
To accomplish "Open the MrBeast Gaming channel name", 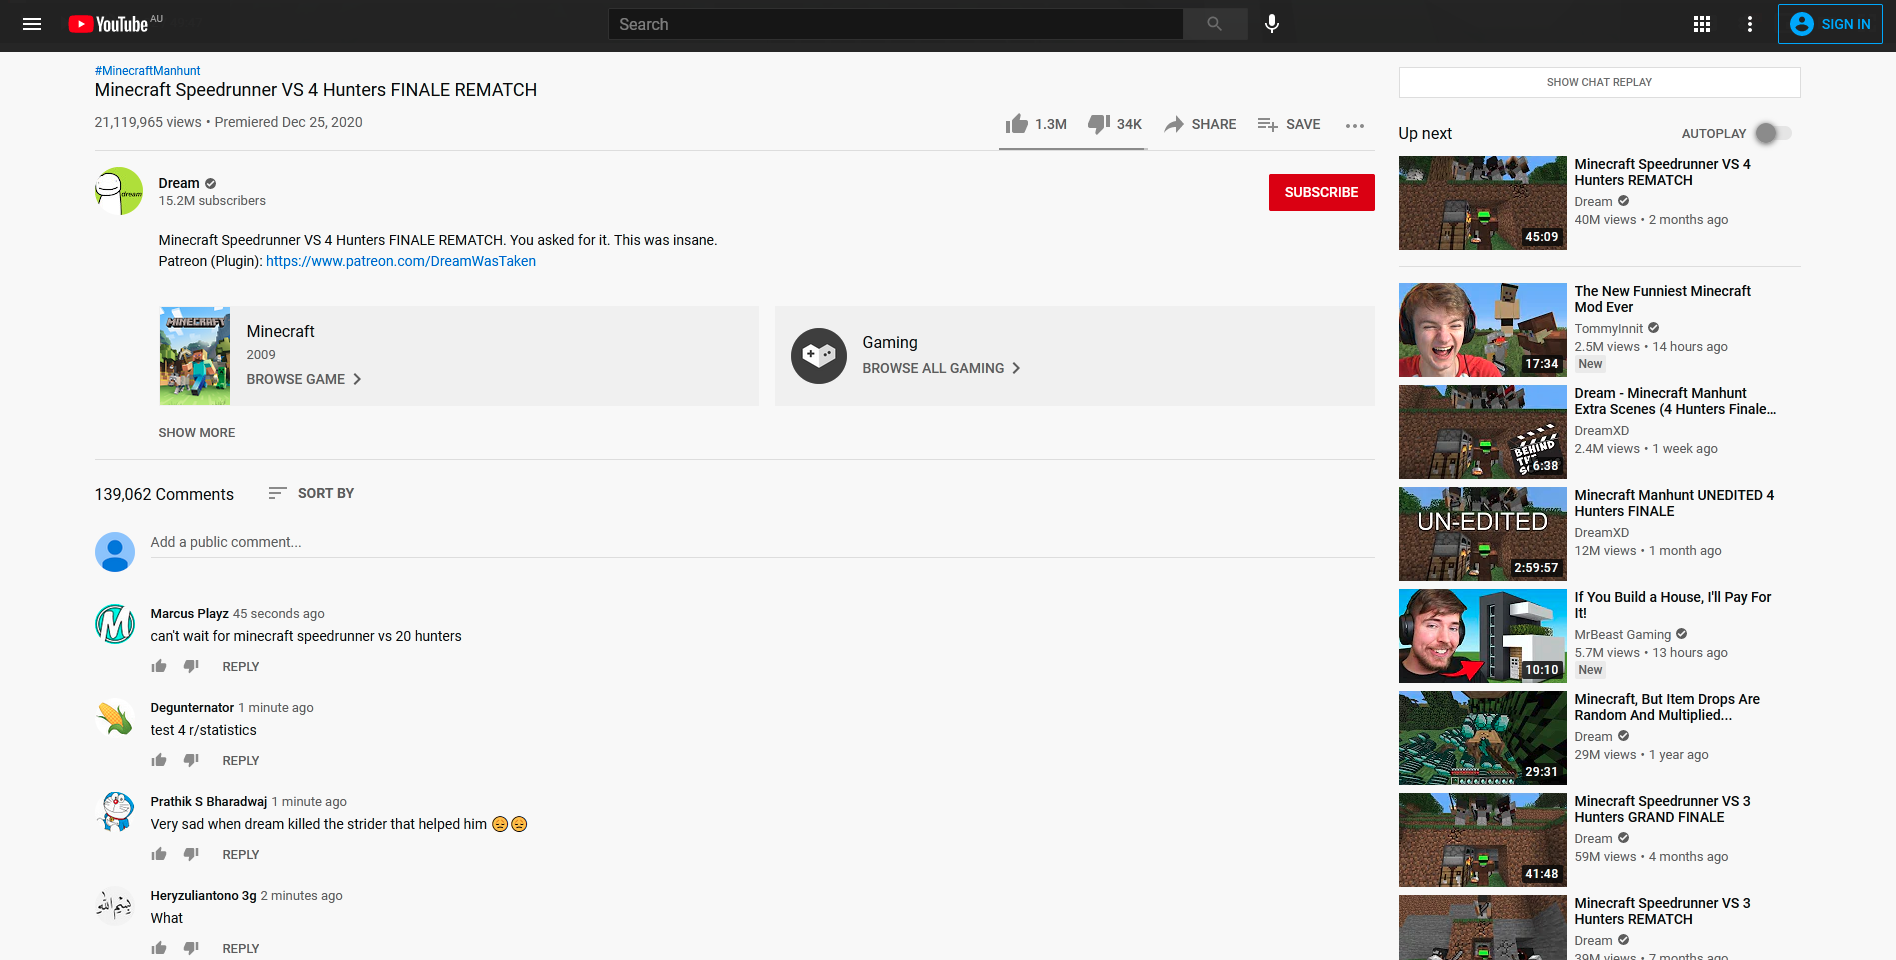I will point(1622,635).
